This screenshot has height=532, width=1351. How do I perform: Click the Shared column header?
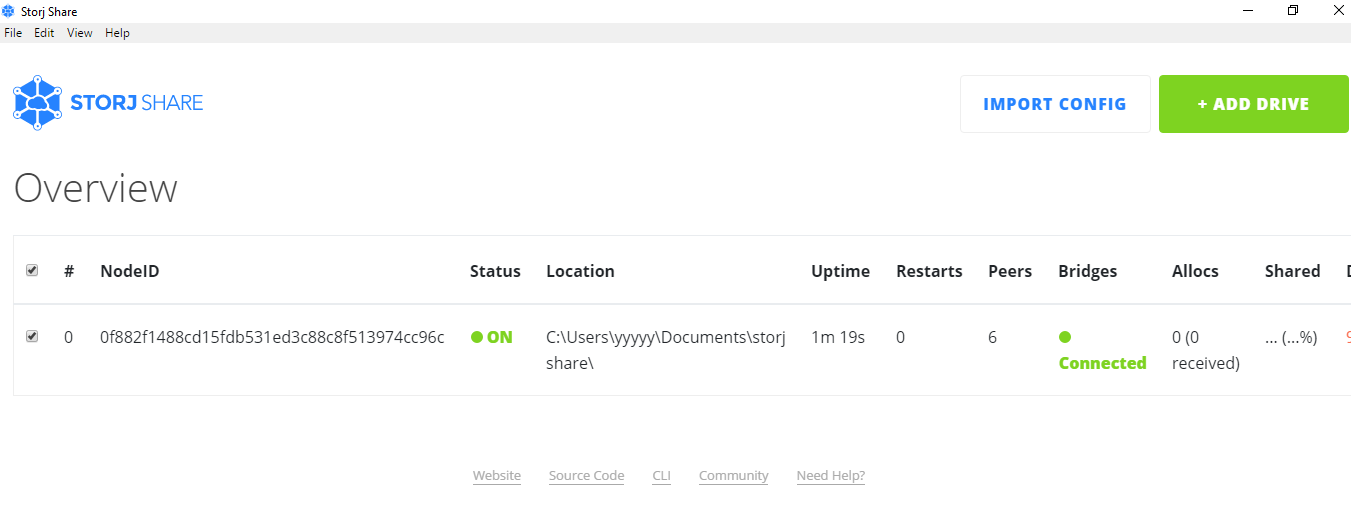pyautogui.click(x=1292, y=271)
